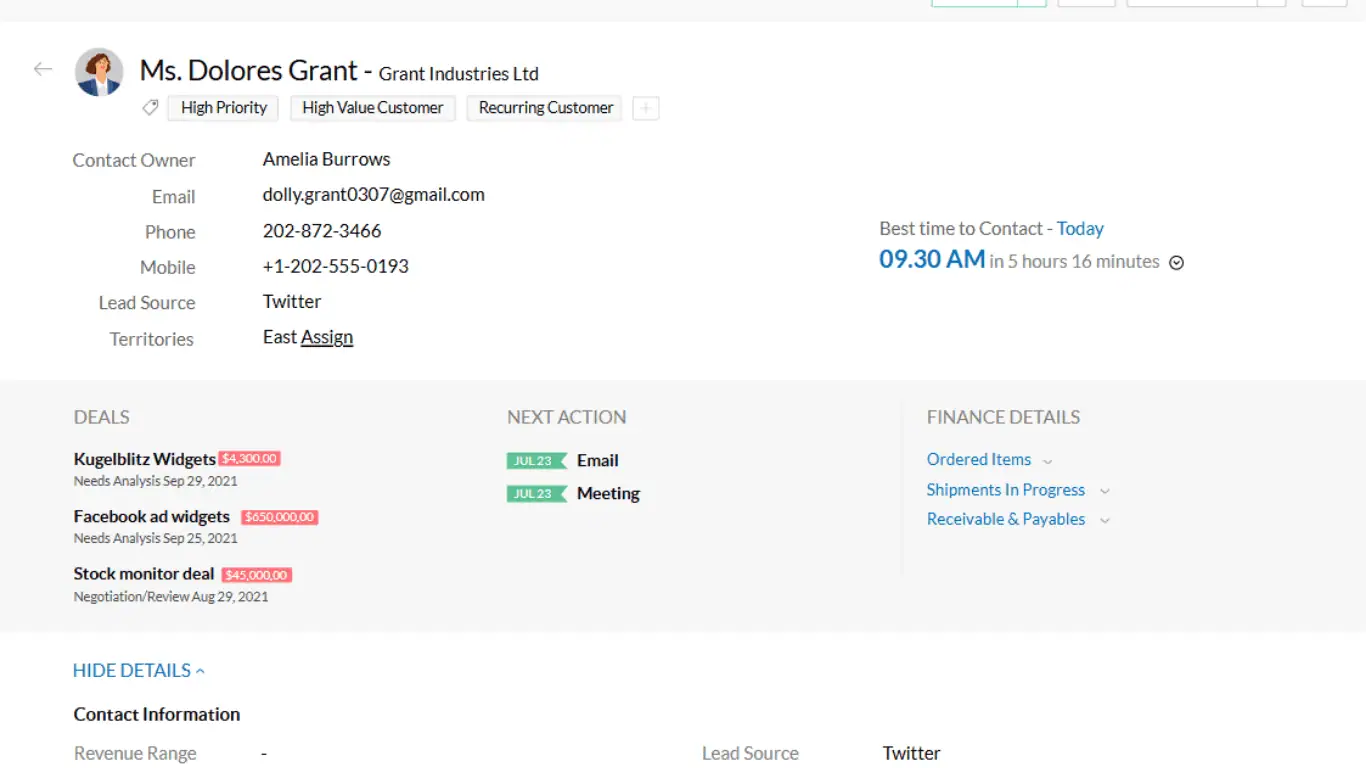1366x768 pixels.
Task: Click the $650,000.00 deal amount badge
Action: click(x=279, y=518)
